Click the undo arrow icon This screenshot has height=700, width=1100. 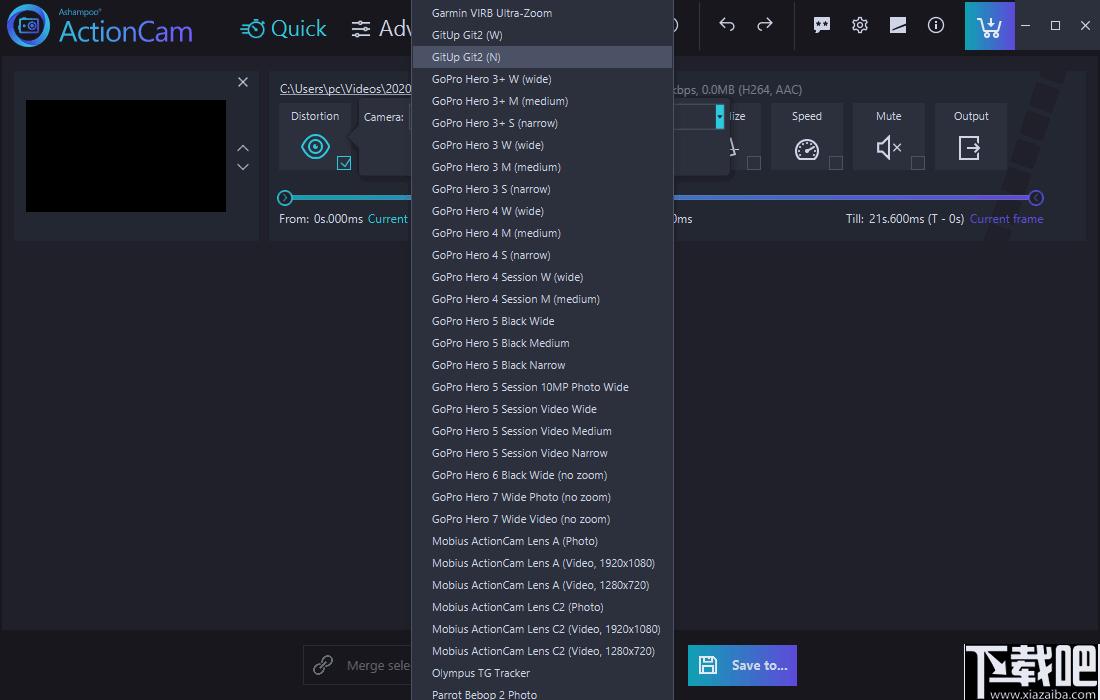tap(727, 25)
